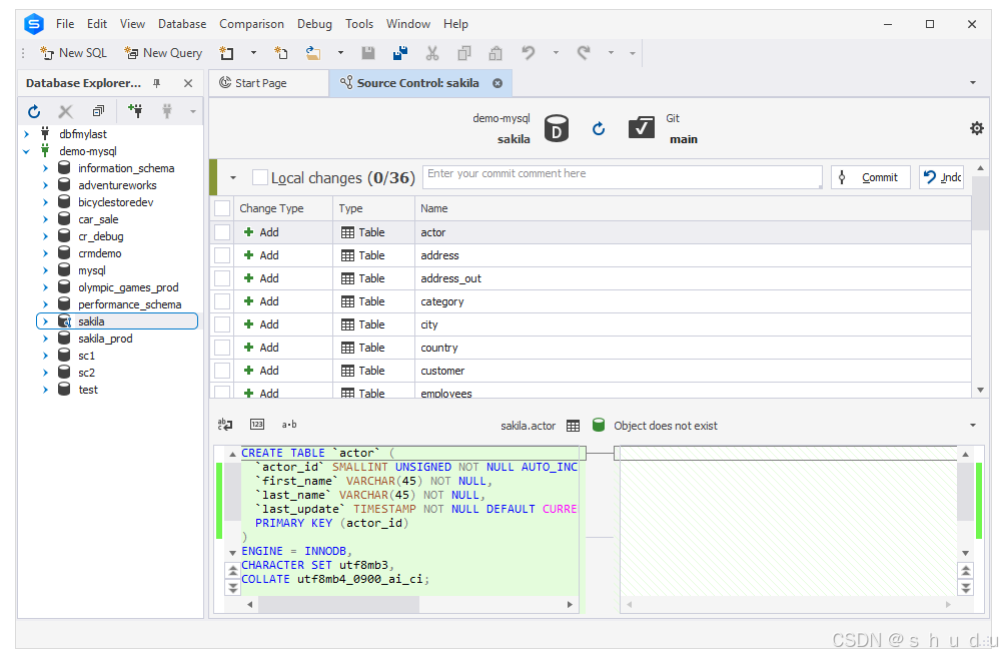Select the bicyclestoredev database
The width and height of the screenshot is (1007, 658).
click(116, 202)
